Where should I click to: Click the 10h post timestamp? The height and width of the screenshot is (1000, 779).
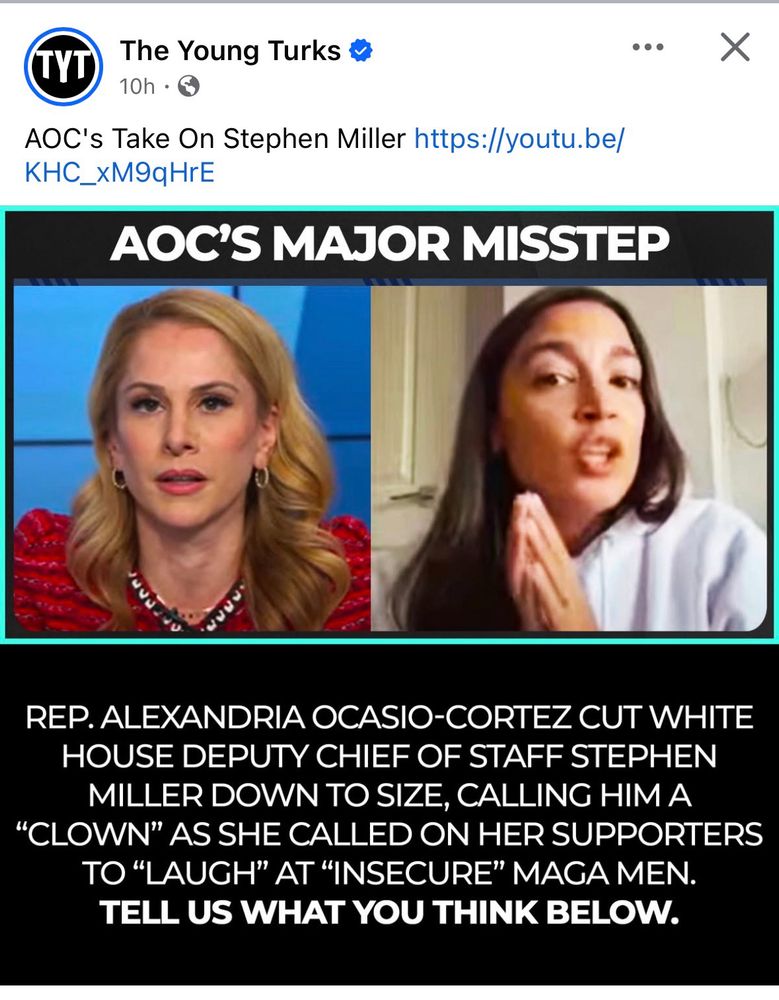(137, 86)
